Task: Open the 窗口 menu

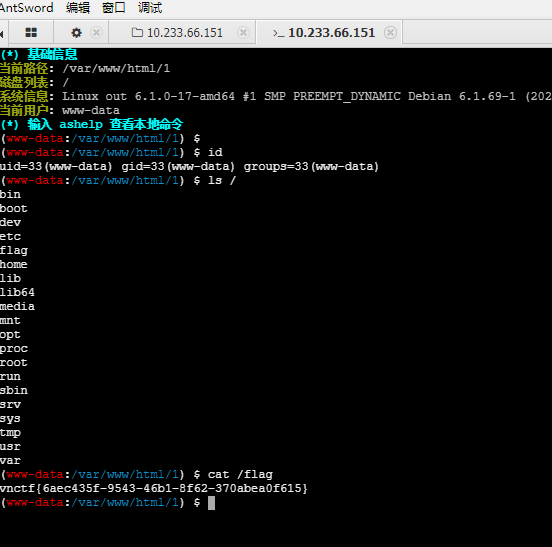Action: pos(114,7)
